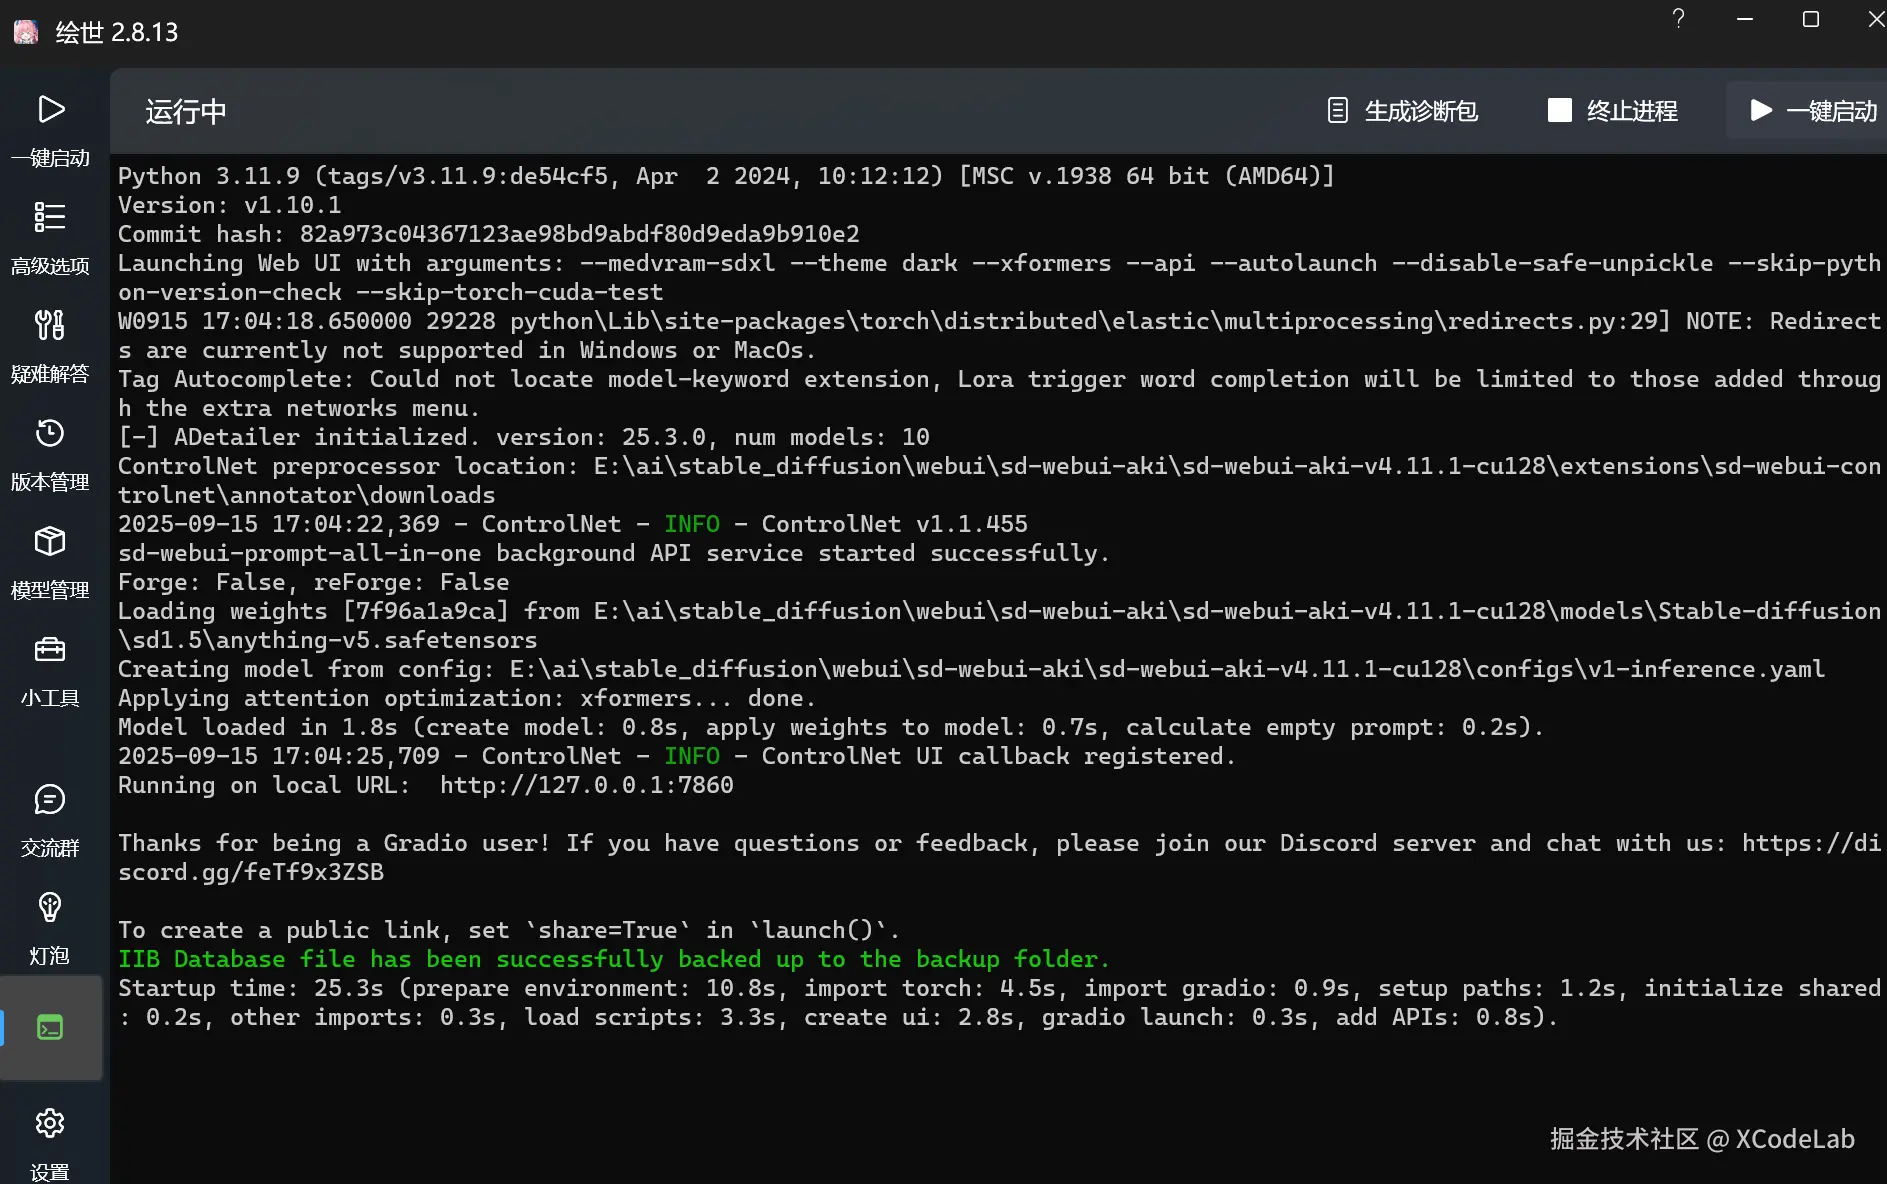Image resolution: width=1887 pixels, height=1184 pixels.
Task: Open 设置 settings page
Action: pos(50,1143)
